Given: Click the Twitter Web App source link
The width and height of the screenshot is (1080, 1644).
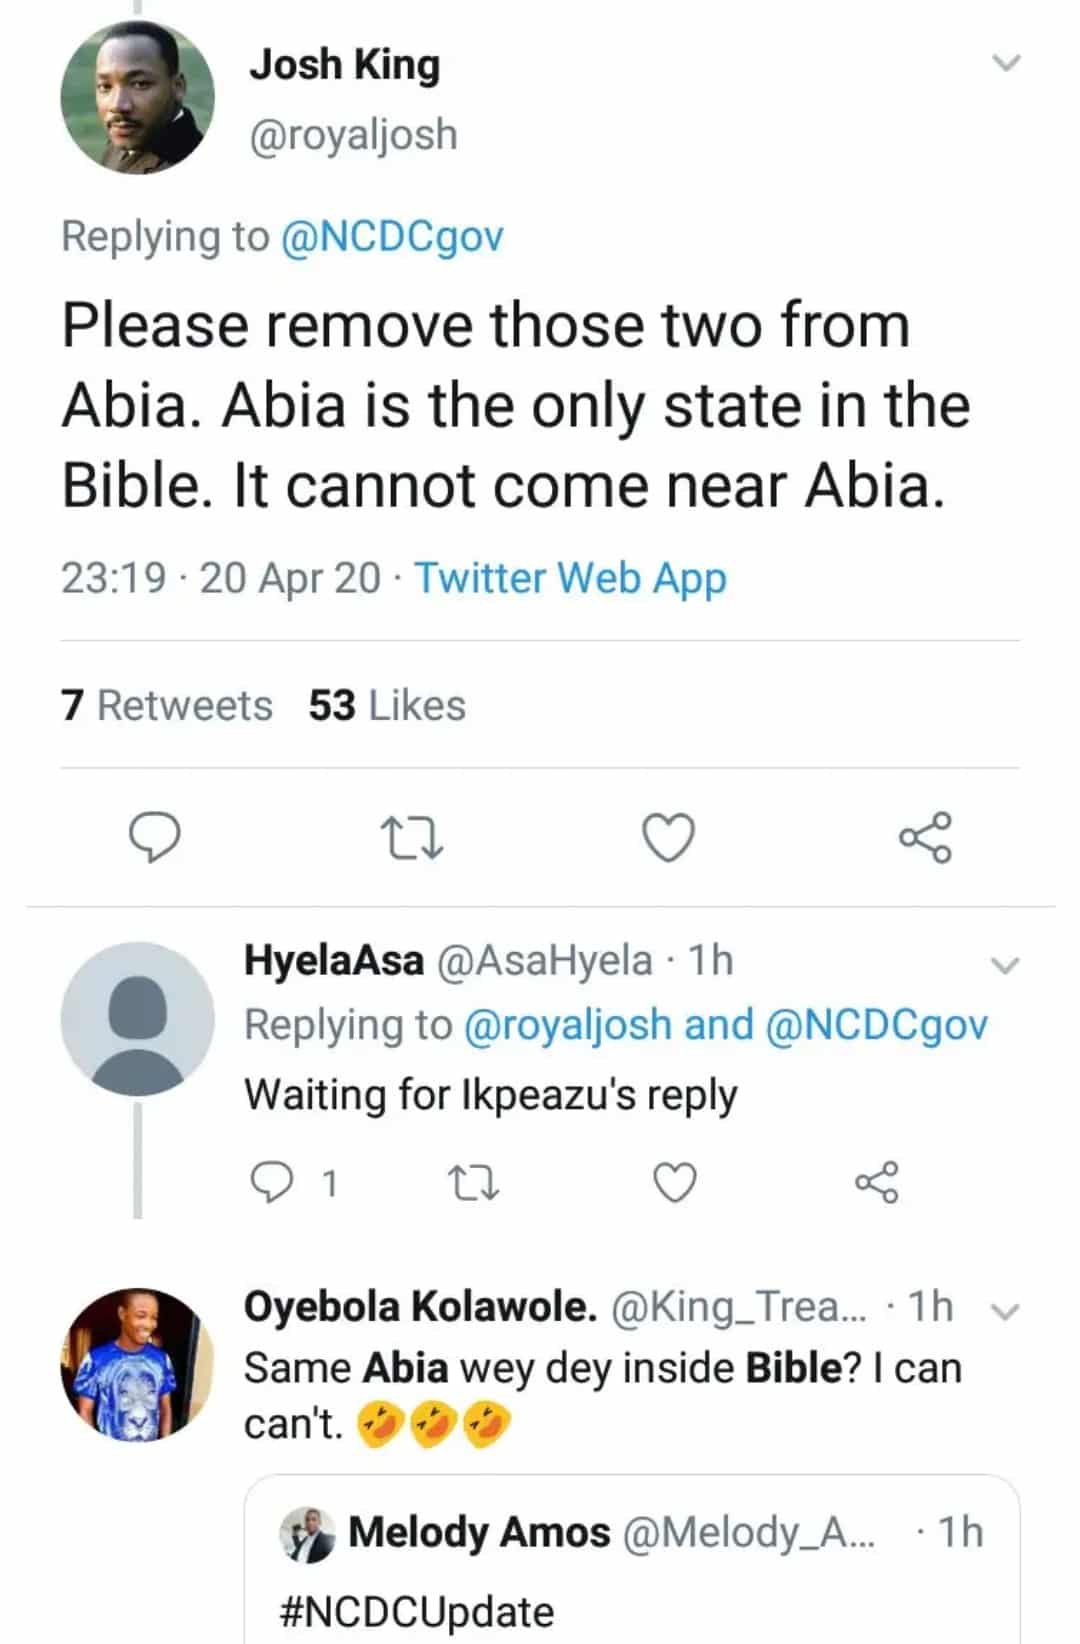Looking at the screenshot, I should (570, 578).
